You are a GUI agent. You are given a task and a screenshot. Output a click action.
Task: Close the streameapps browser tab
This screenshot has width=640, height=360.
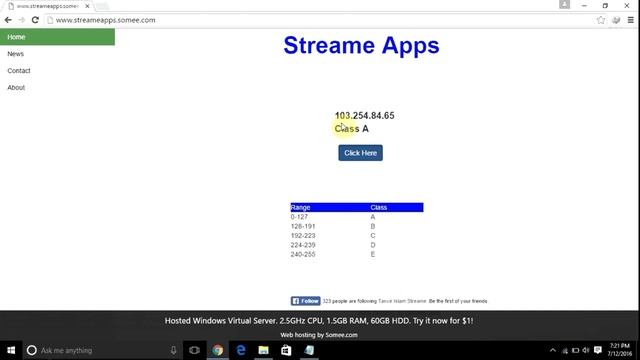point(87,6)
